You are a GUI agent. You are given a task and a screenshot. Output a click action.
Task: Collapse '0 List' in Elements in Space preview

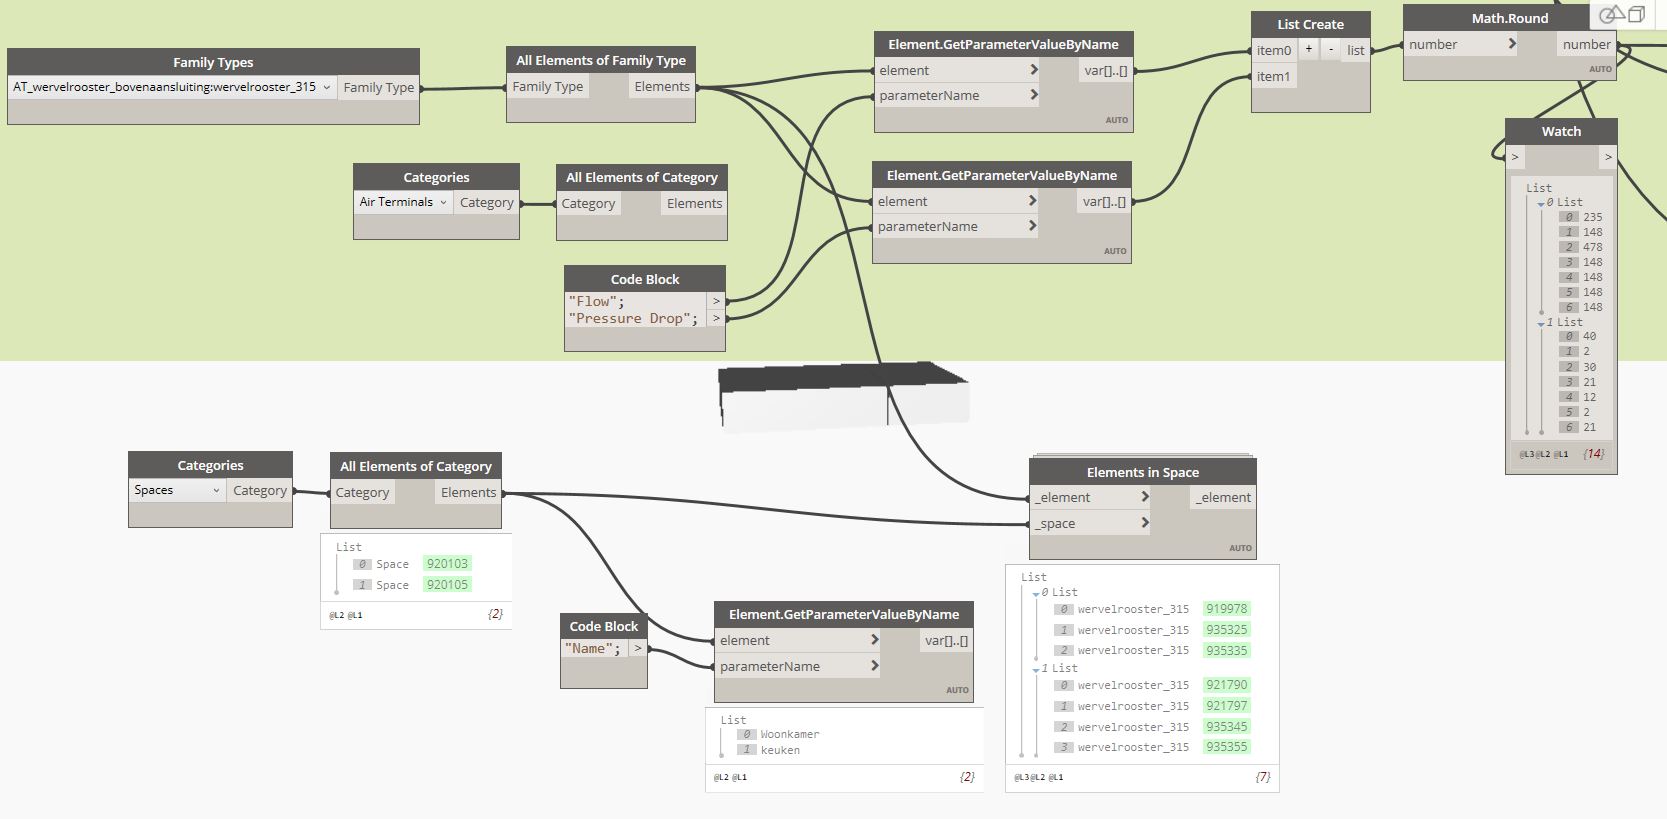(1036, 593)
